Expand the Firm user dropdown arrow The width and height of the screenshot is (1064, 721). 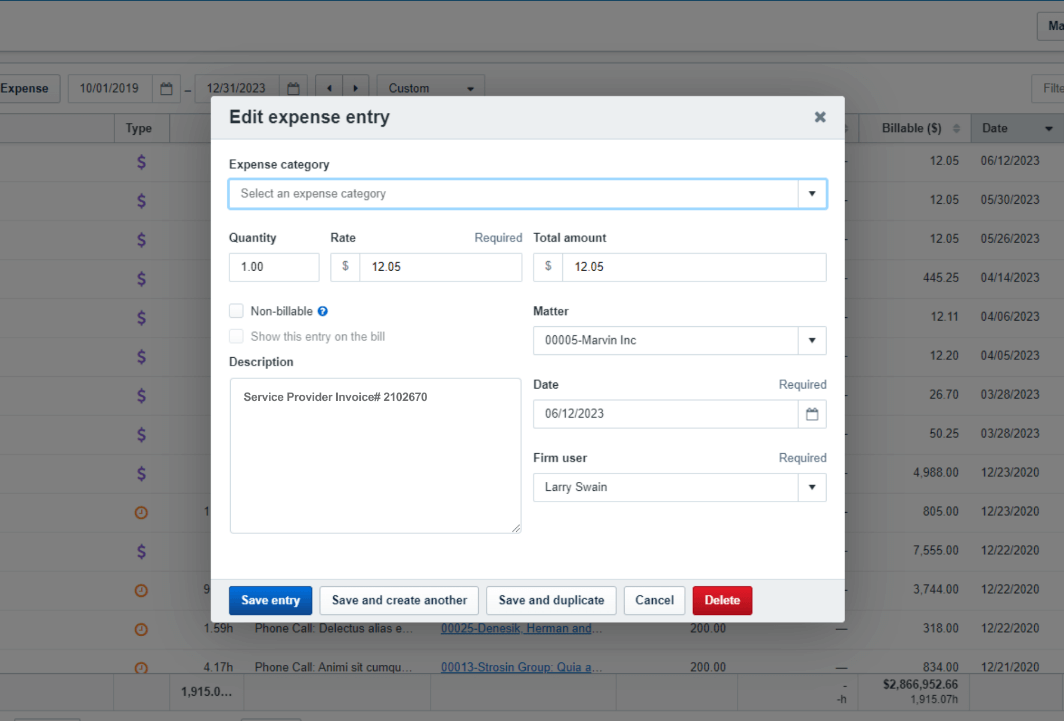[812, 487]
